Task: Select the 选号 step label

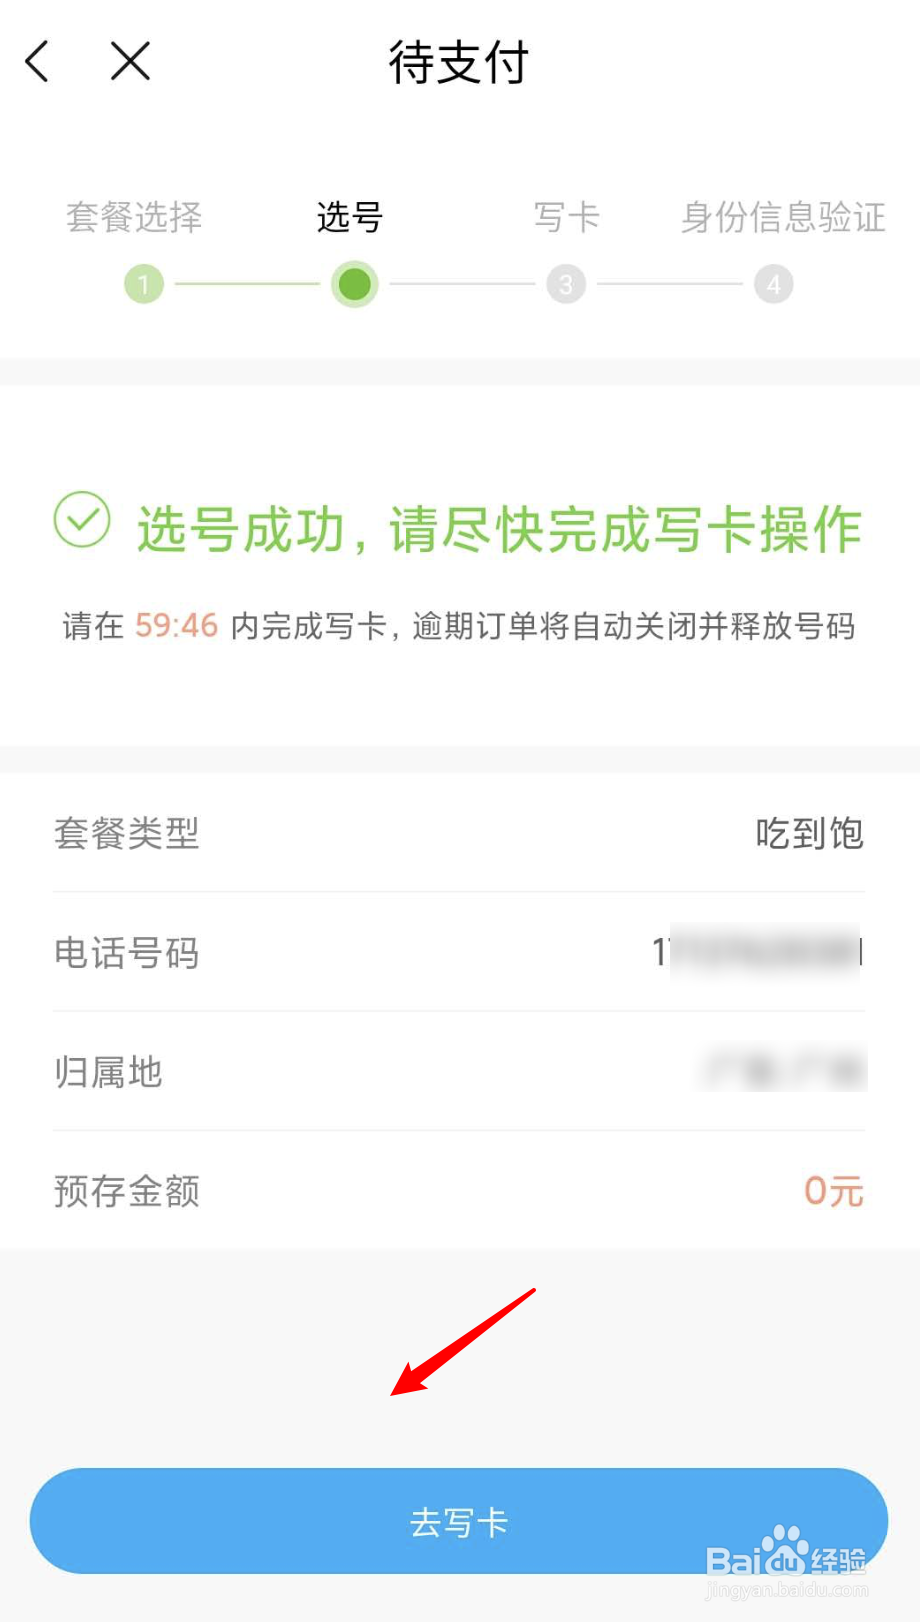Action: click(350, 217)
